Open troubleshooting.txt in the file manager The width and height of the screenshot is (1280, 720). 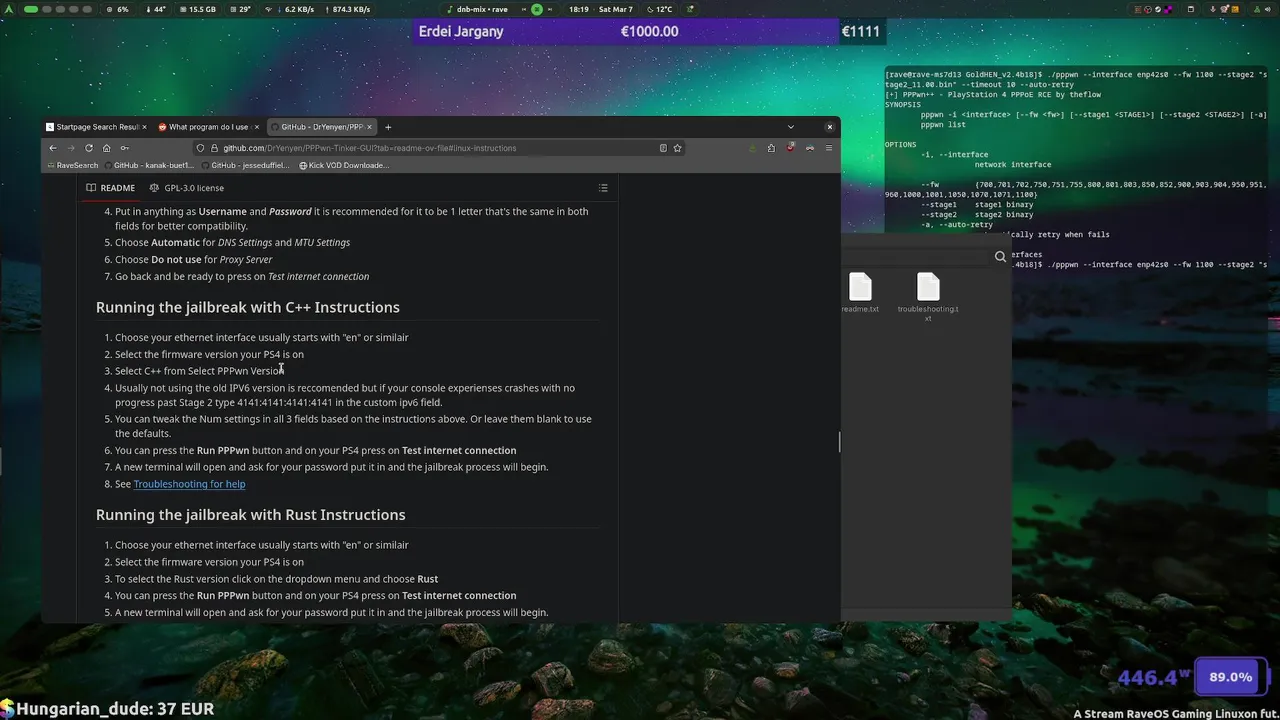pos(928,297)
